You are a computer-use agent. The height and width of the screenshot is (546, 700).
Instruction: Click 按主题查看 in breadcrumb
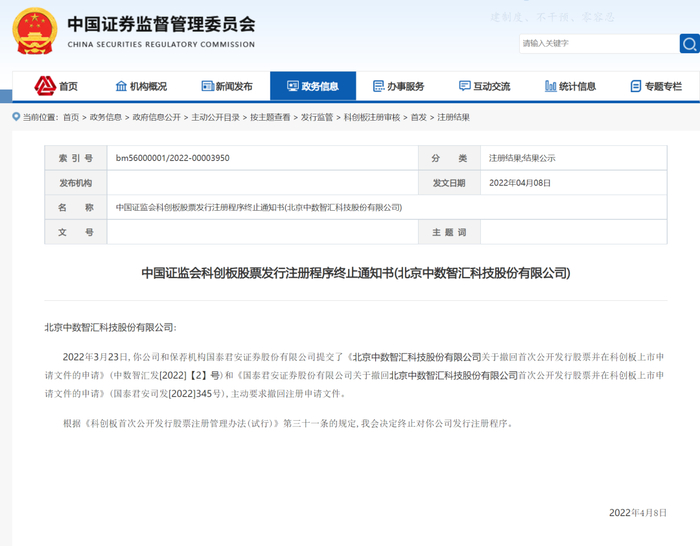coord(270,117)
